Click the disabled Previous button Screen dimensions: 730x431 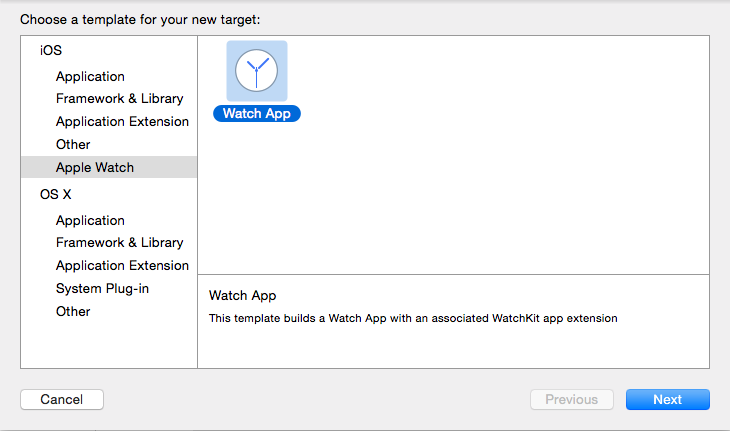tap(571, 400)
